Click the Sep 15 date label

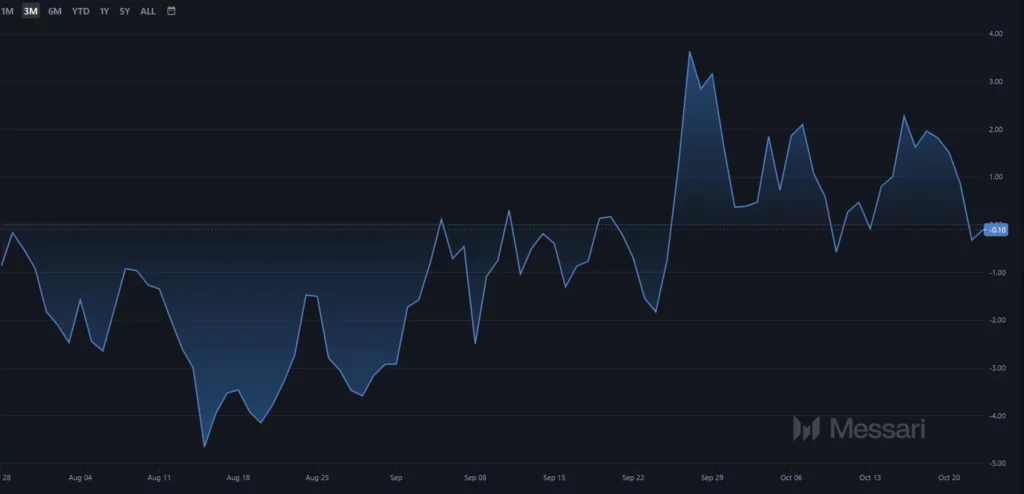point(554,478)
